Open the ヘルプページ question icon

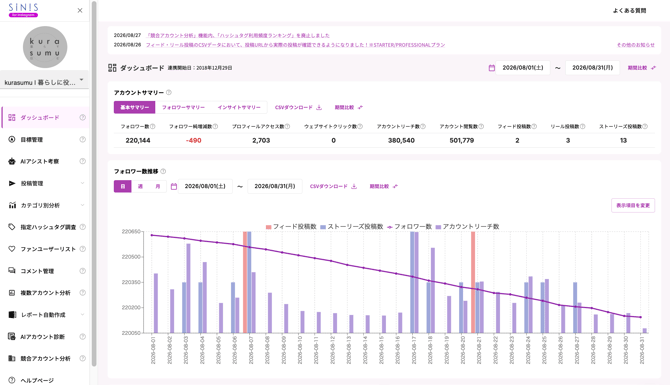(x=12, y=380)
